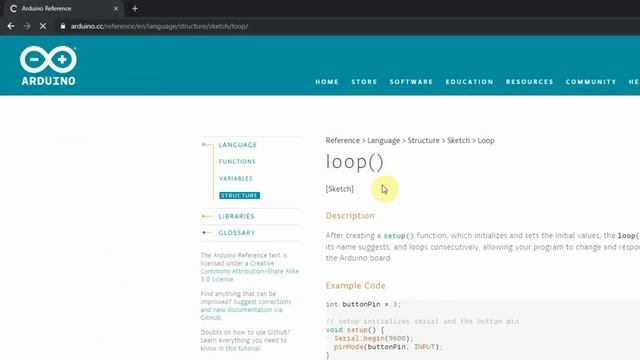The image size is (640, 360).
Task: Select the highlighted STRUCTURE sidebar item
Action: point(239,196)
